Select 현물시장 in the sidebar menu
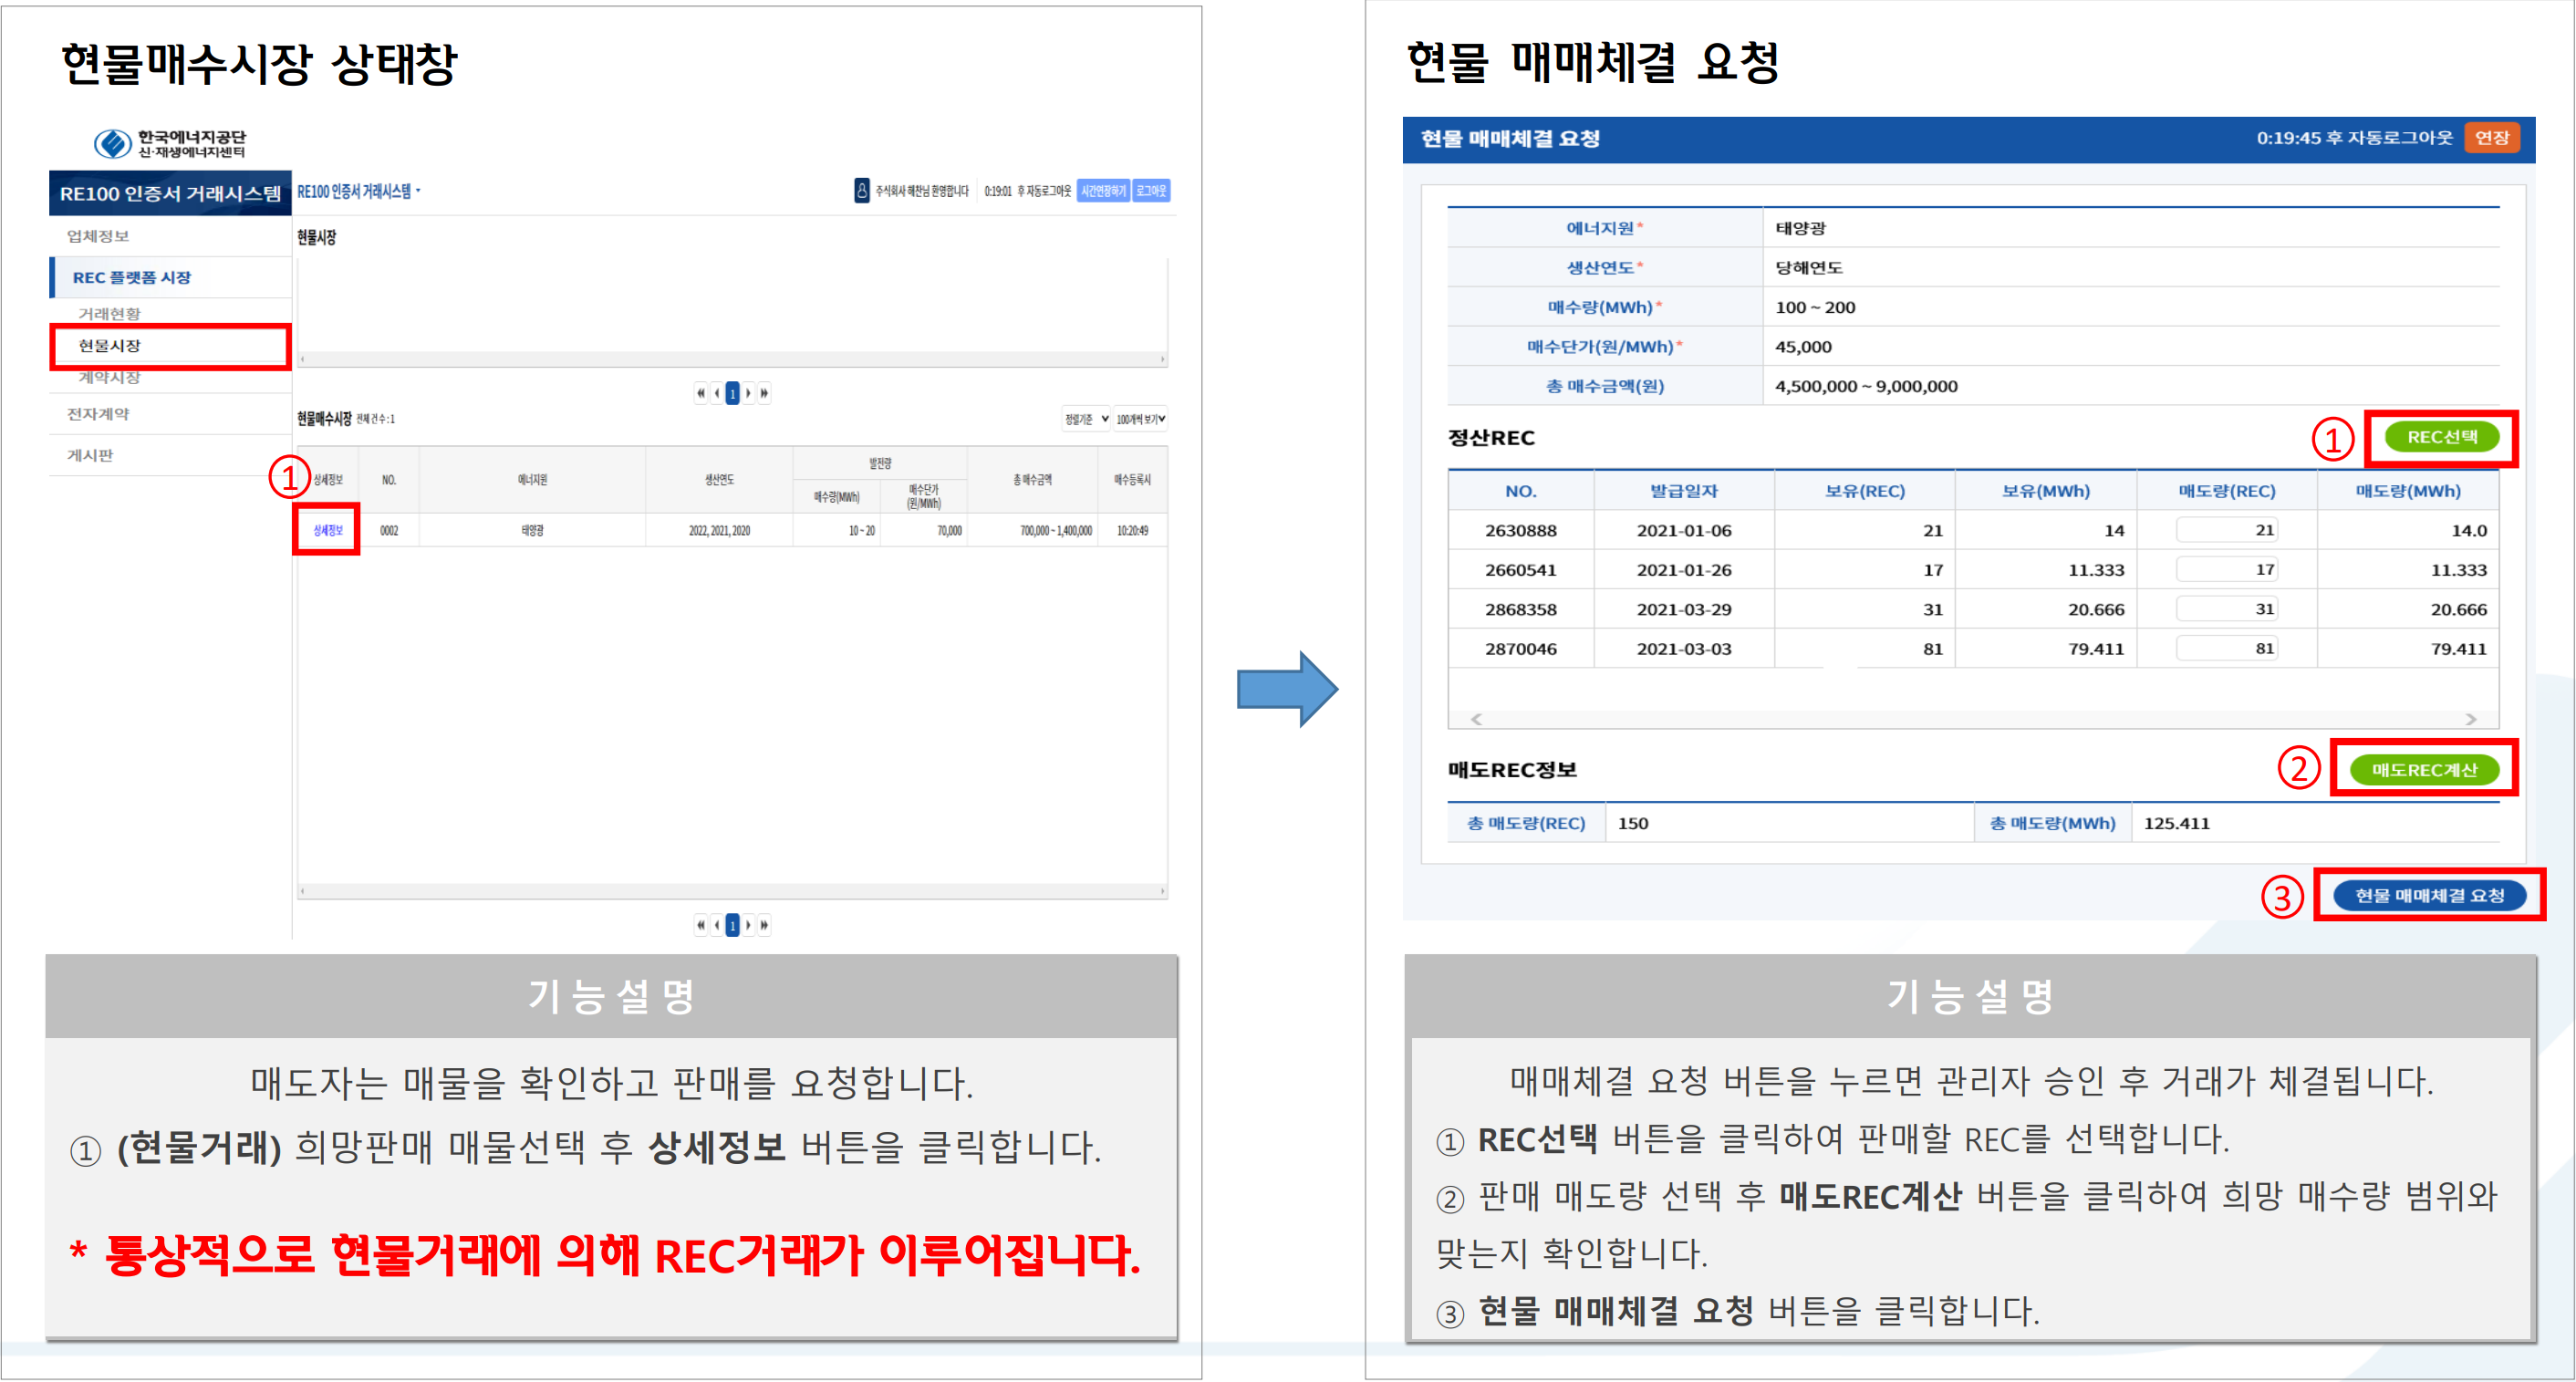The image size is (2576, 1382). tap(110, 346)
